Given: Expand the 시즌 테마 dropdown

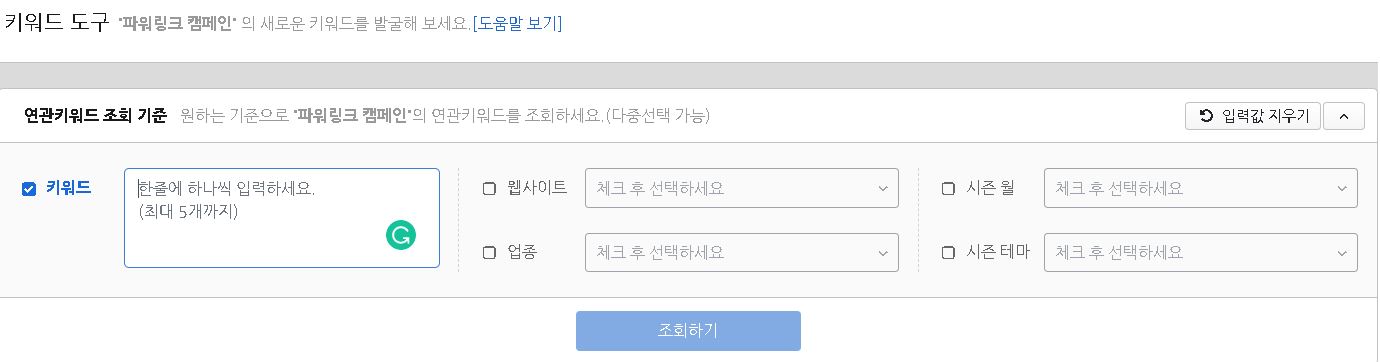Looking at the screenshot, I should 1200,252.
